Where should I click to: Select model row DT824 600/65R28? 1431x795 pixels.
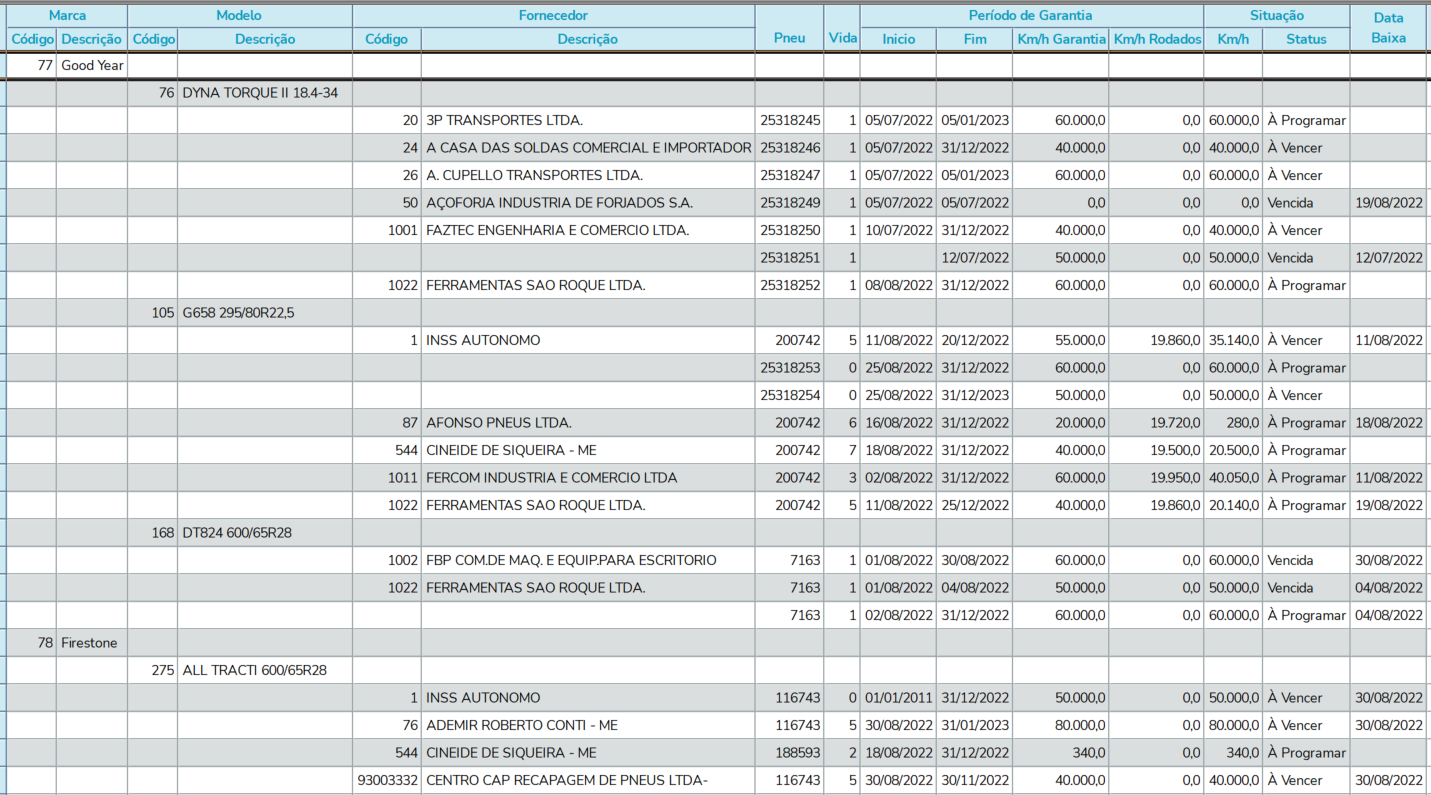pyautogui.click(x=715, y=533)
